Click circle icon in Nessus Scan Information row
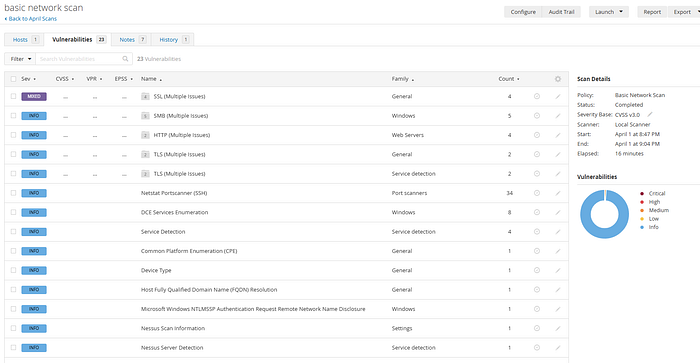 [537, 328]
